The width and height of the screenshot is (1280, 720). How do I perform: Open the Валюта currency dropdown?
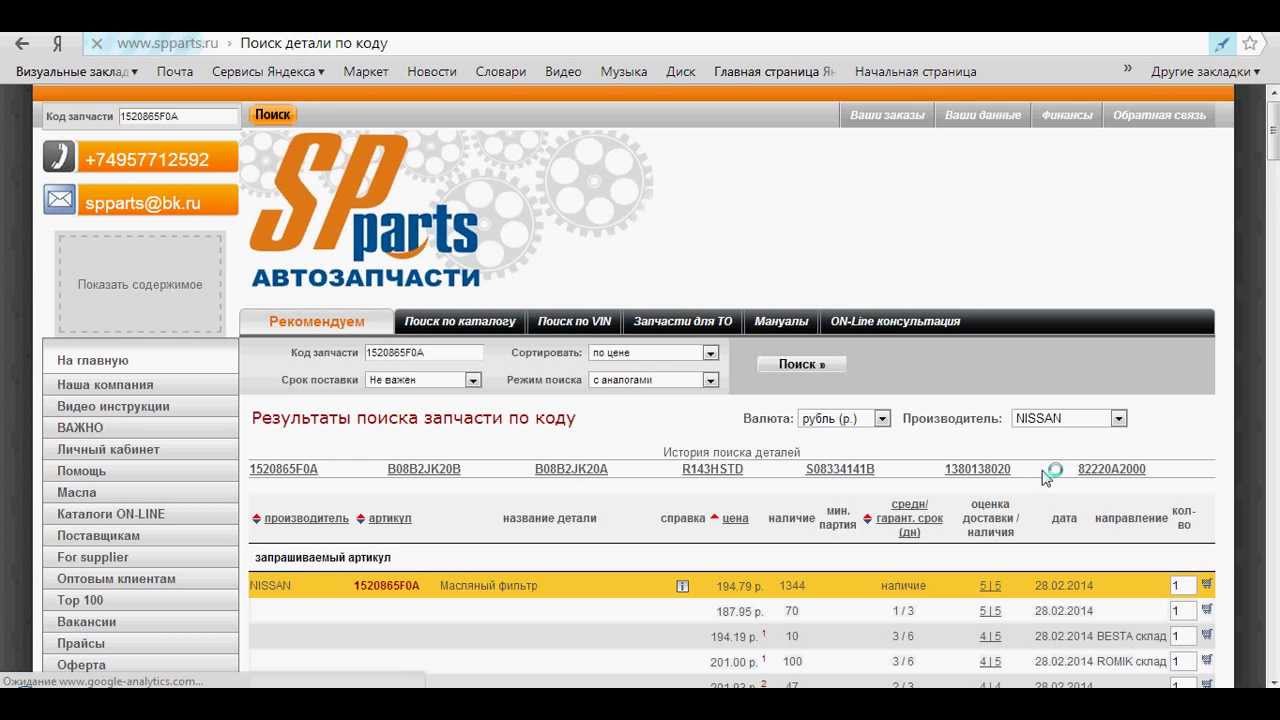coord(844,419)
